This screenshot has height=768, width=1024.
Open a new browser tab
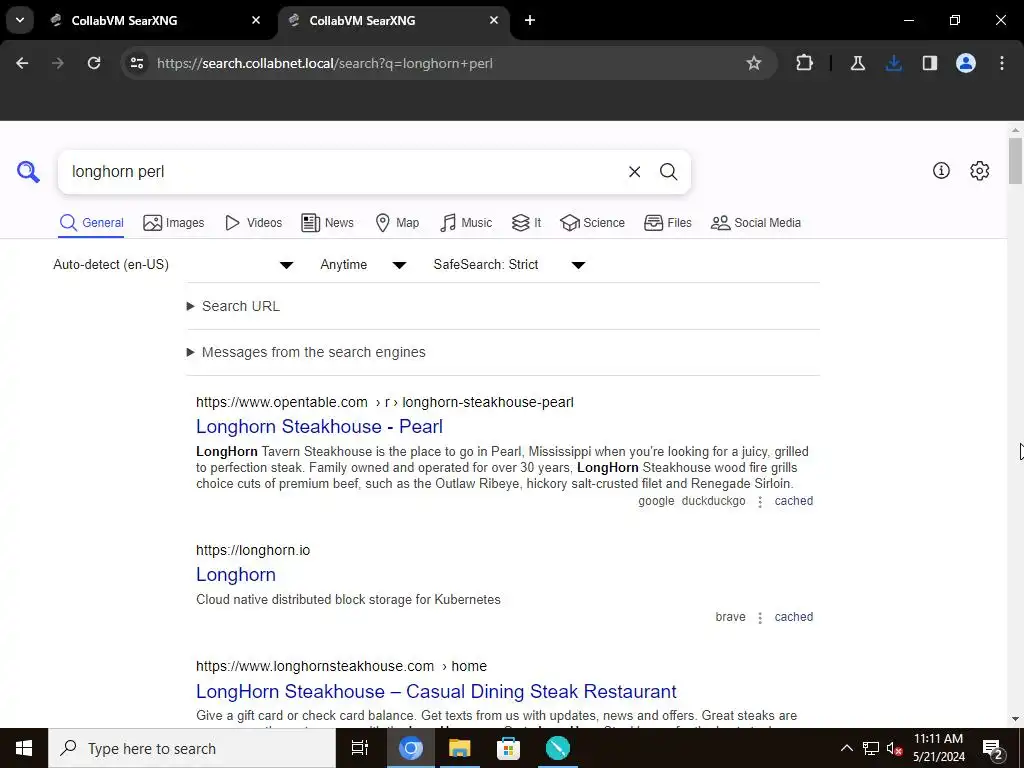point(530,20)
